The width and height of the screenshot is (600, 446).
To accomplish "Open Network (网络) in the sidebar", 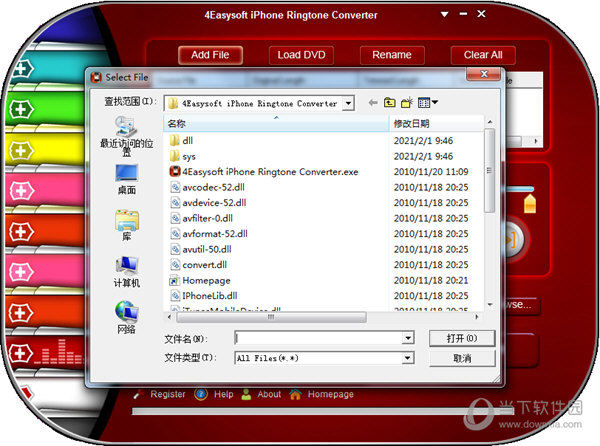I will pyautogui.click(x=127, y=317).
